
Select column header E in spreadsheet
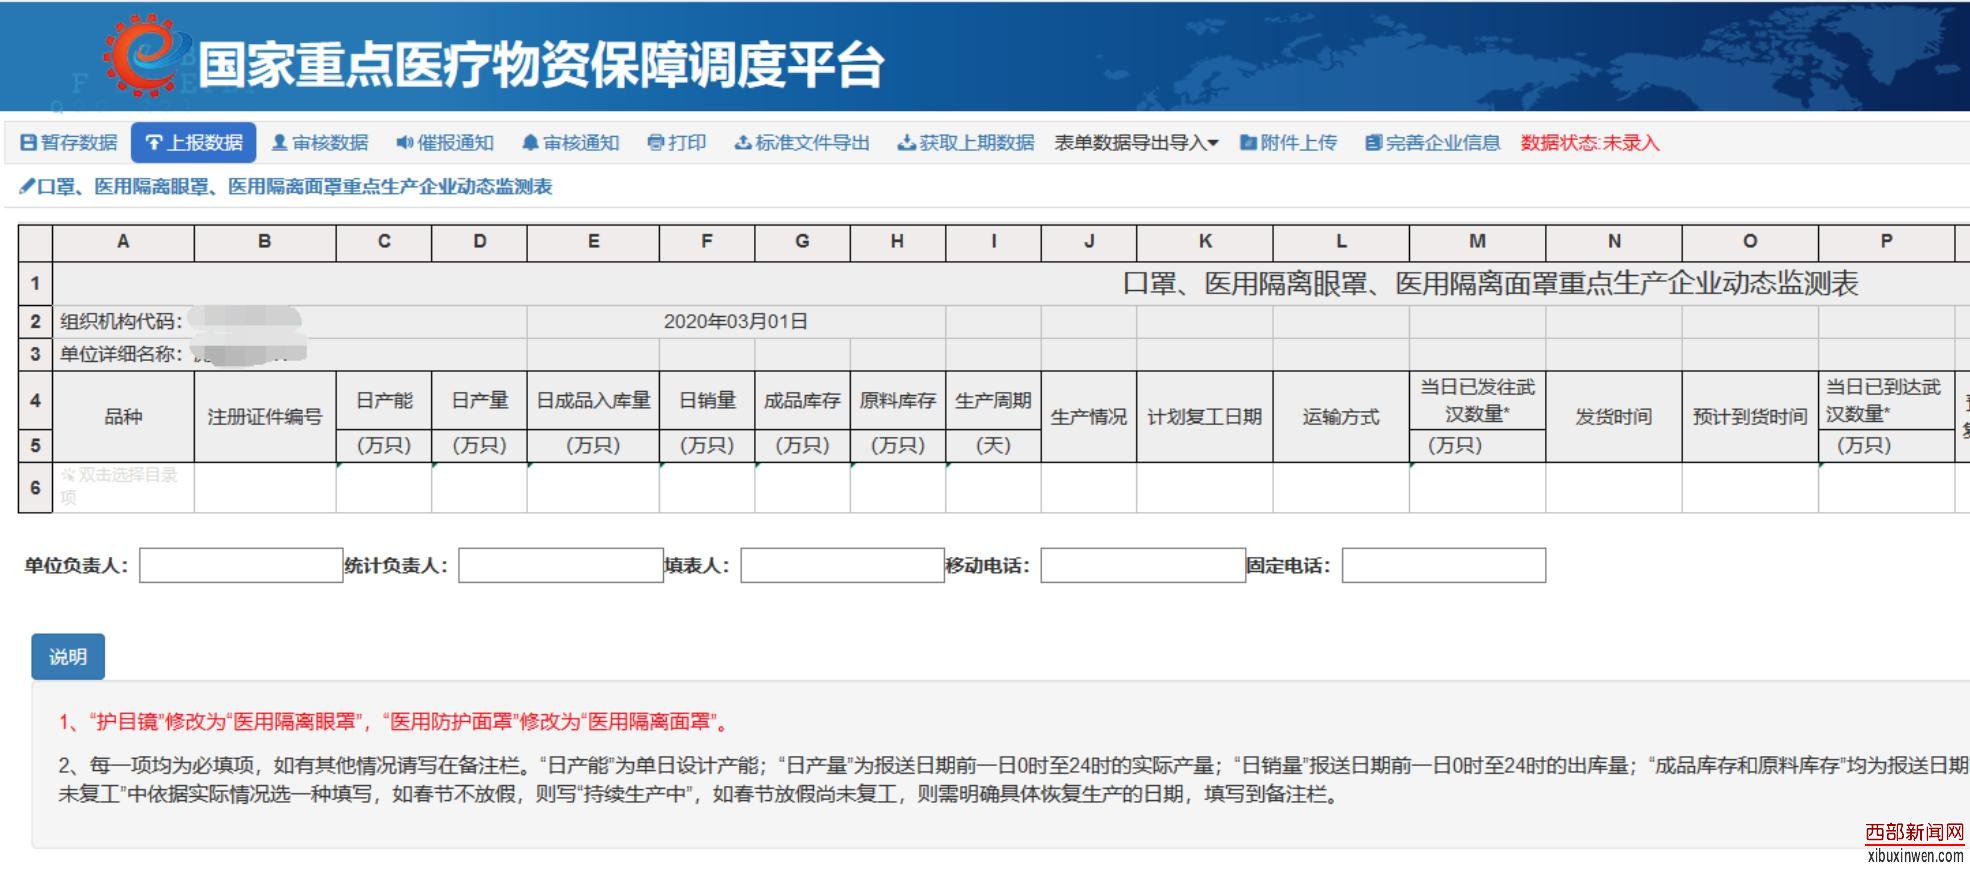coord(593,241)
